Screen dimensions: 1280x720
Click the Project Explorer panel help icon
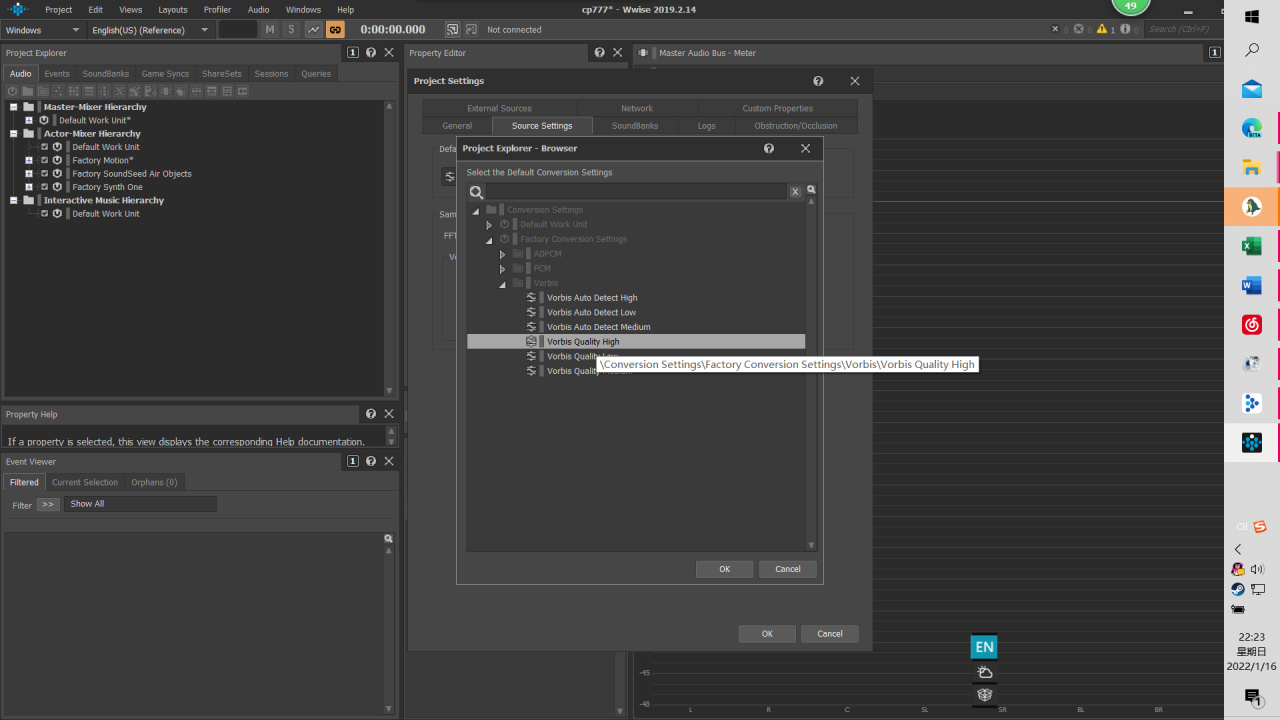371,53
